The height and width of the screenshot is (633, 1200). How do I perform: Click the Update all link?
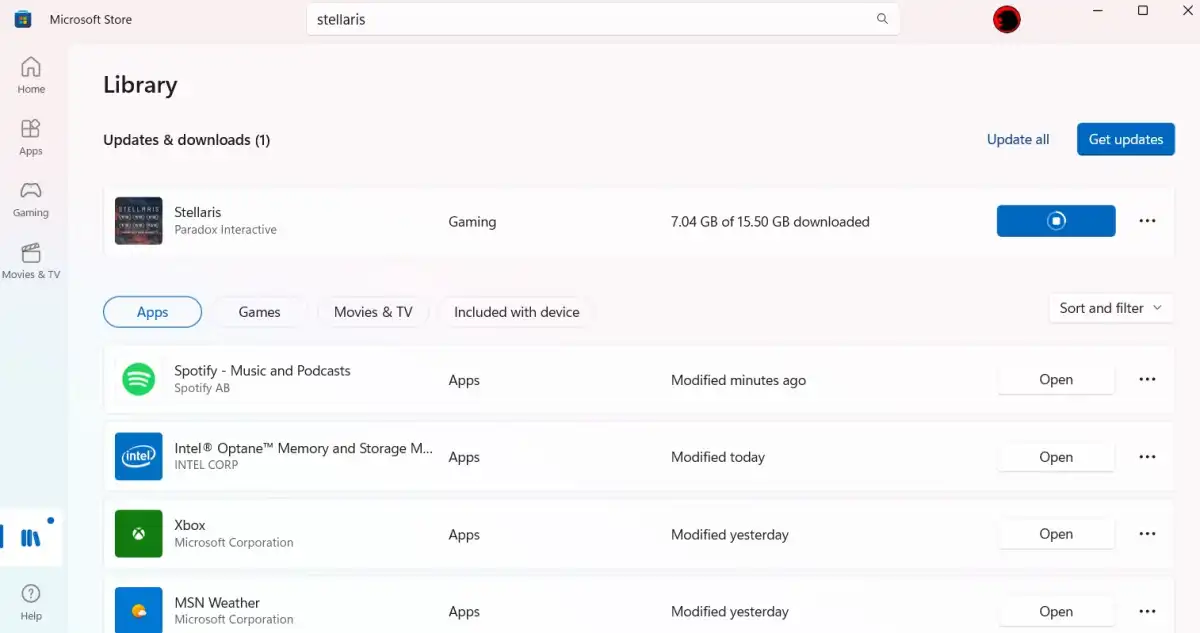coord(1018,139)
